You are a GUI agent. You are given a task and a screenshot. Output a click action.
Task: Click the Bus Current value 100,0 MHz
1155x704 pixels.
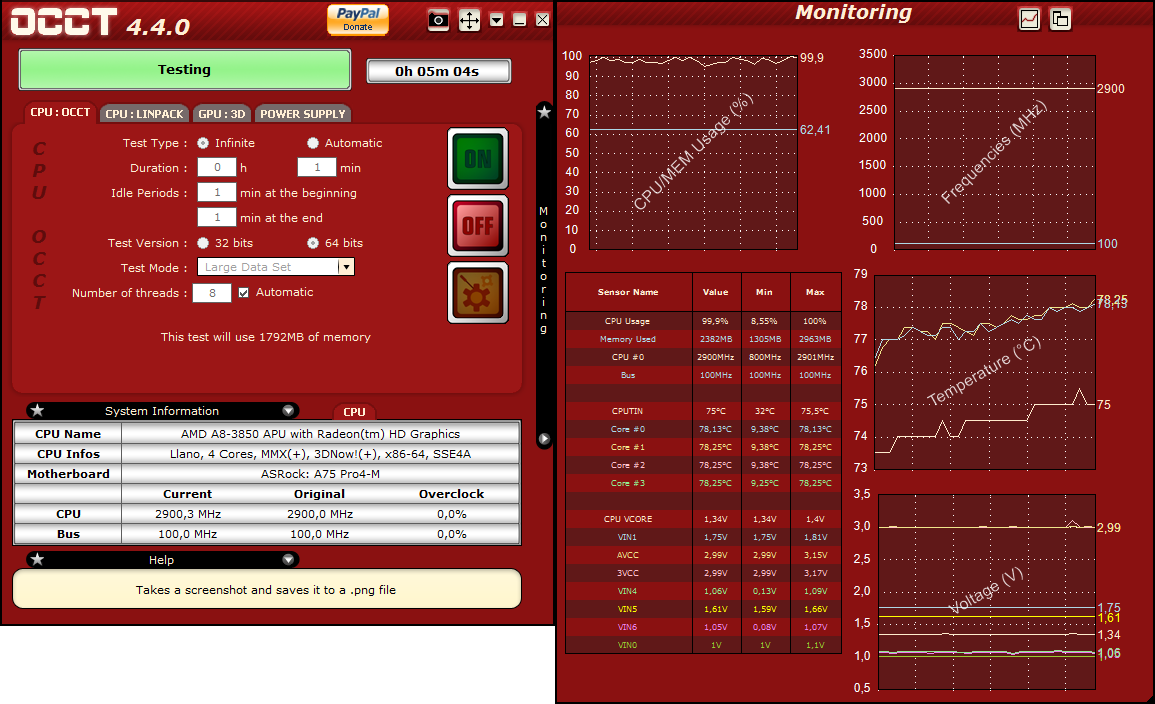(188, 534)
